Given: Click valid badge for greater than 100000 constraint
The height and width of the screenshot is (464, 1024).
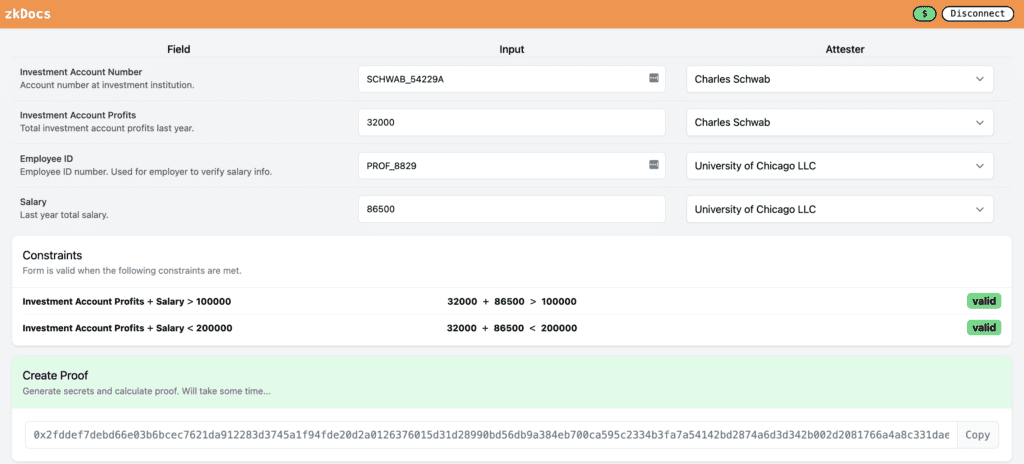Looking at the screenshot, I should click(x=983, y=301).
